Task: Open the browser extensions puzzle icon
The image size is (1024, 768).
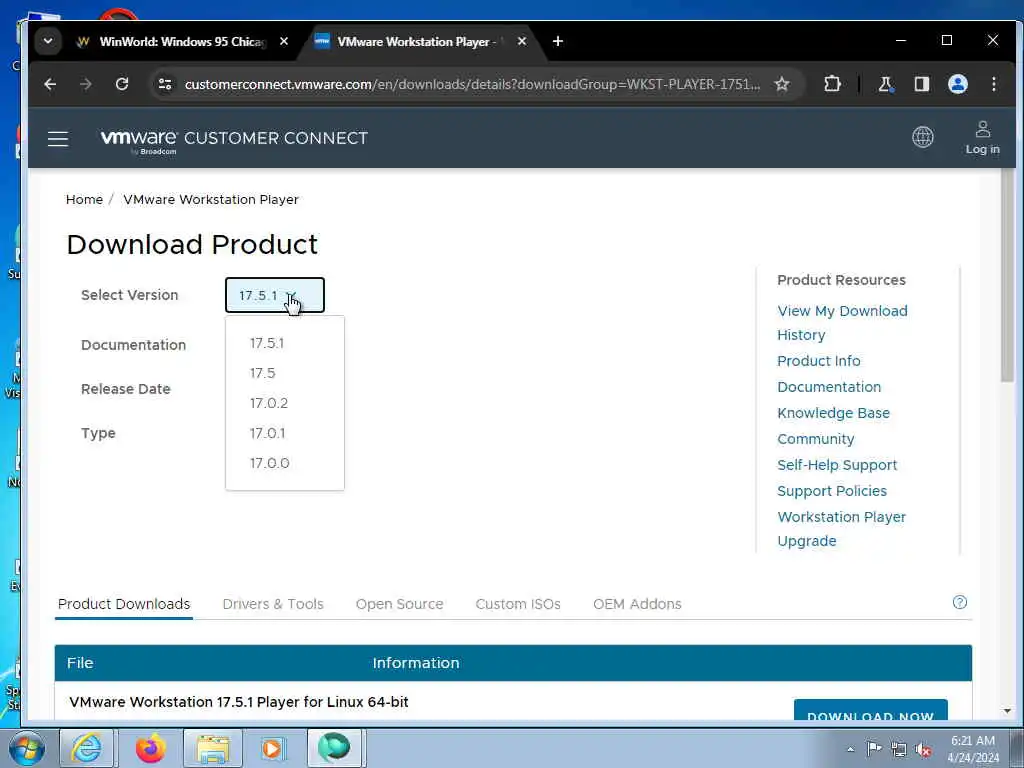Action: 832,84
